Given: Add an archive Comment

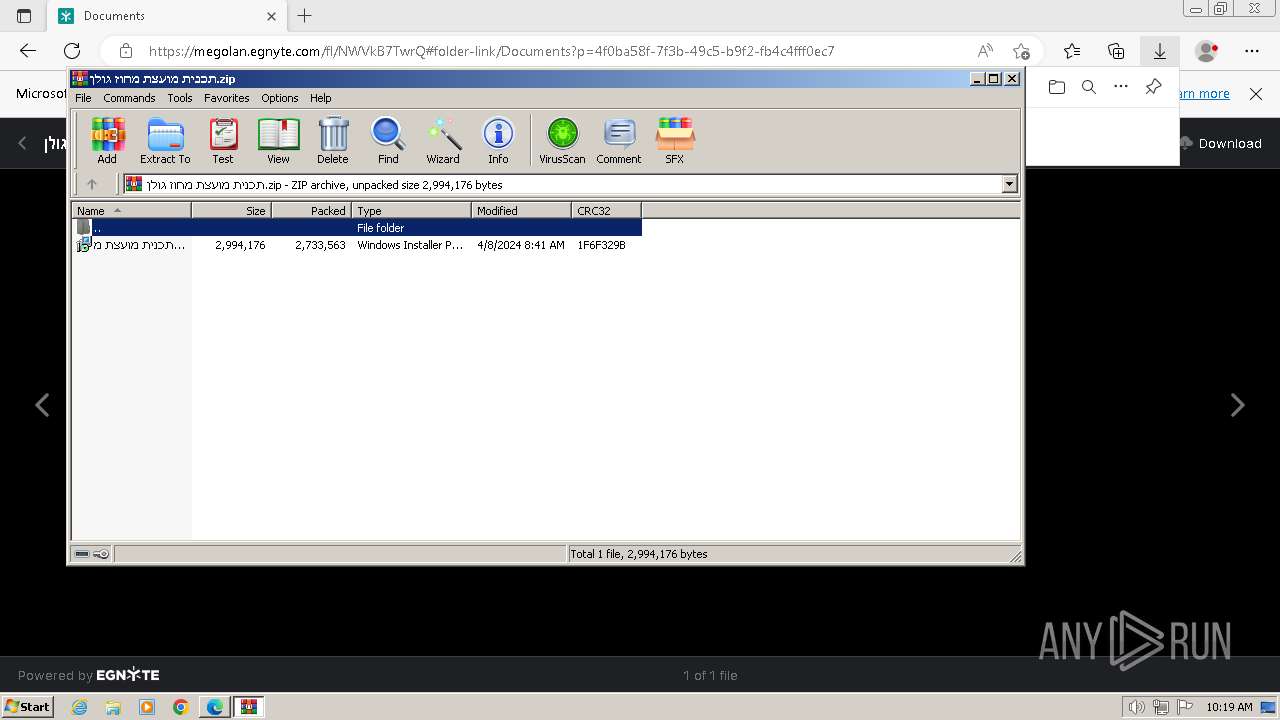Looking at the screenshot, I should click(619, 140).
